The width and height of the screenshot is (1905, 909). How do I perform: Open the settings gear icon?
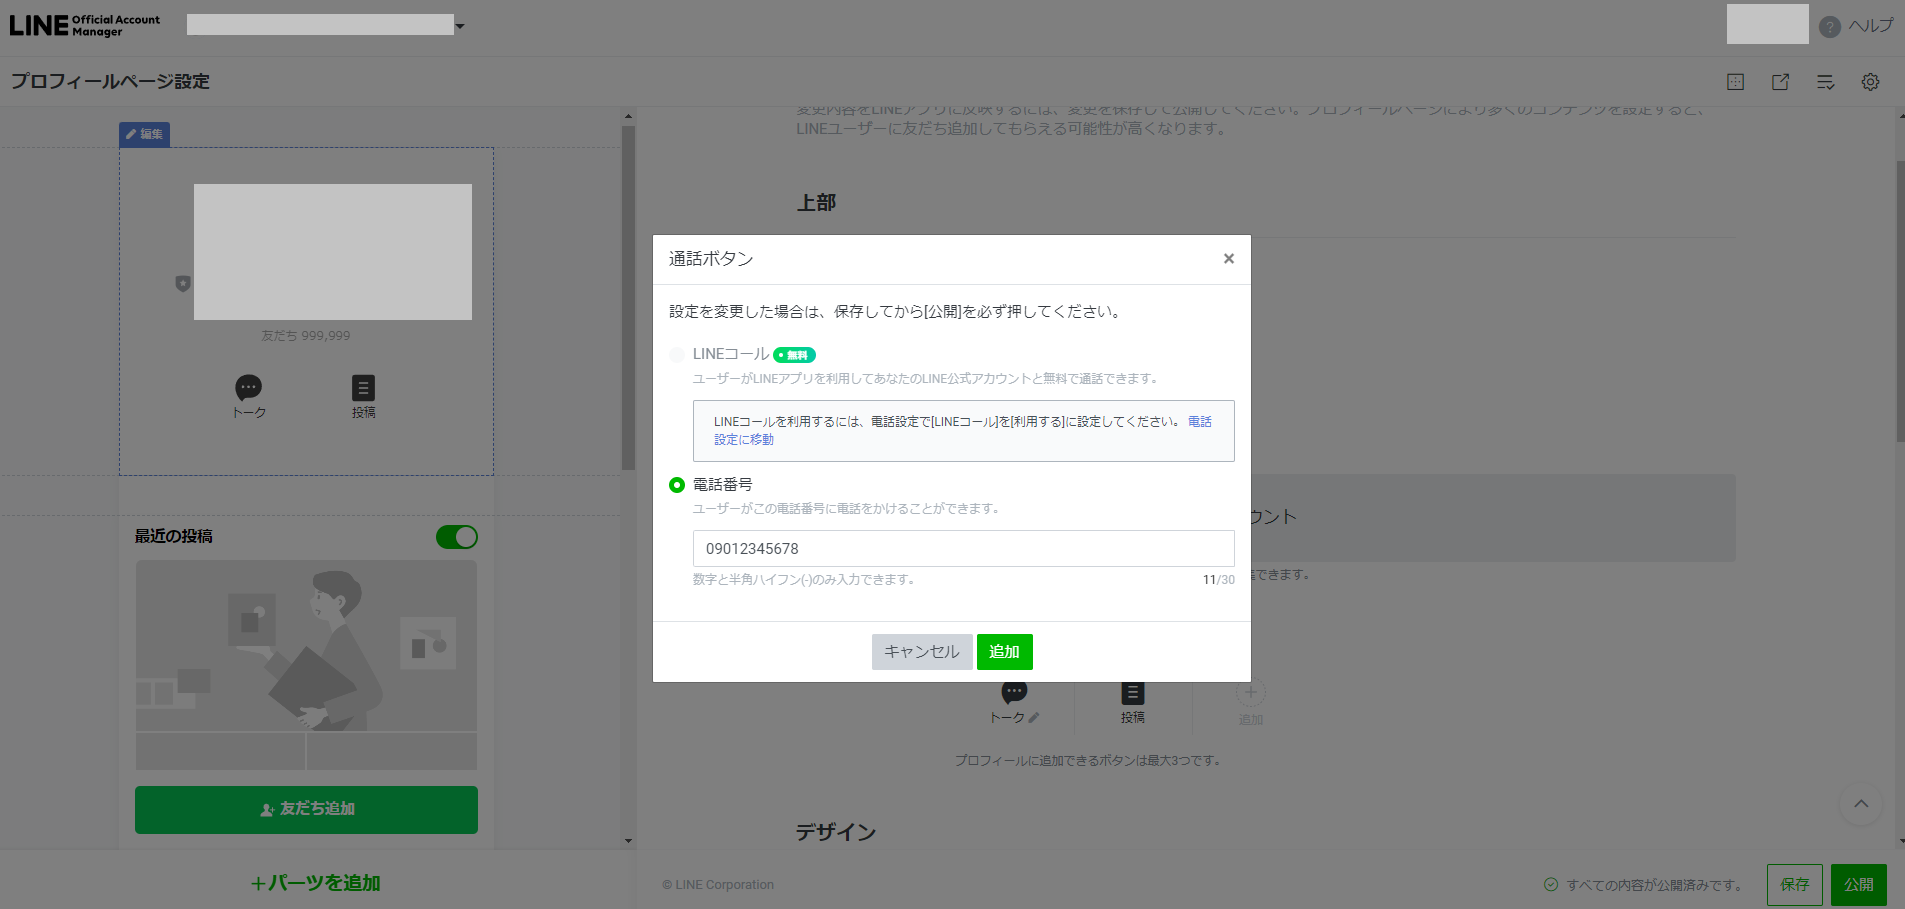[1870, 82]
